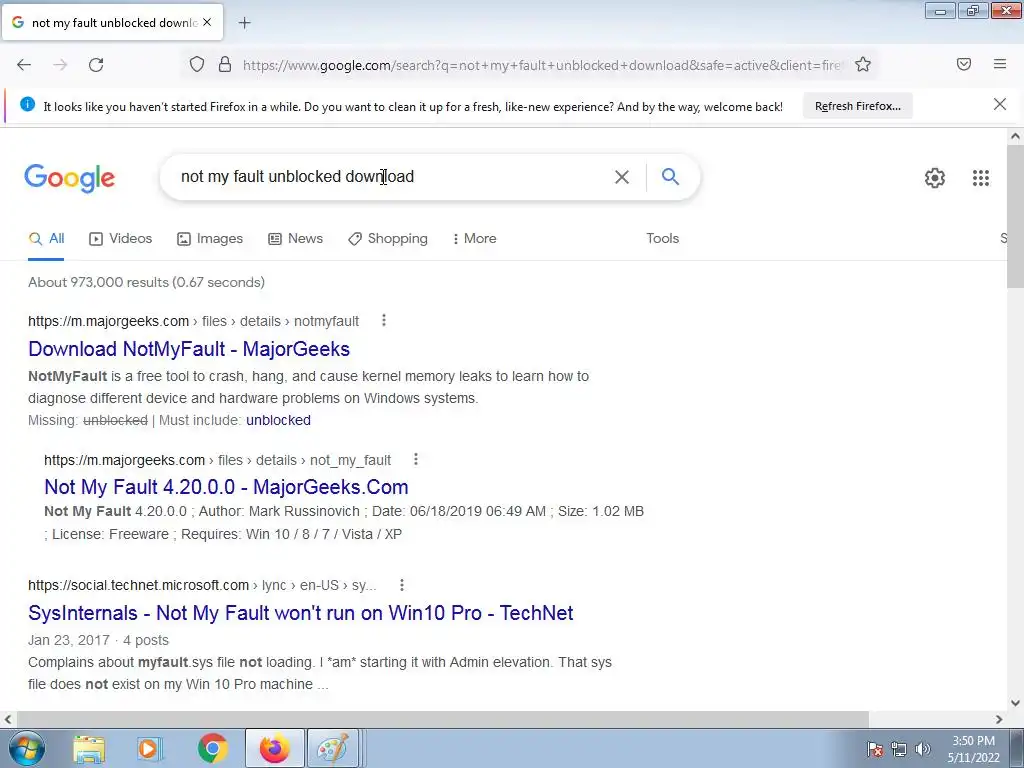This screenshot has width=1024, height=768.
Task: Click the taskbar clock showing 3:50 PM
Action: [973, 748]
